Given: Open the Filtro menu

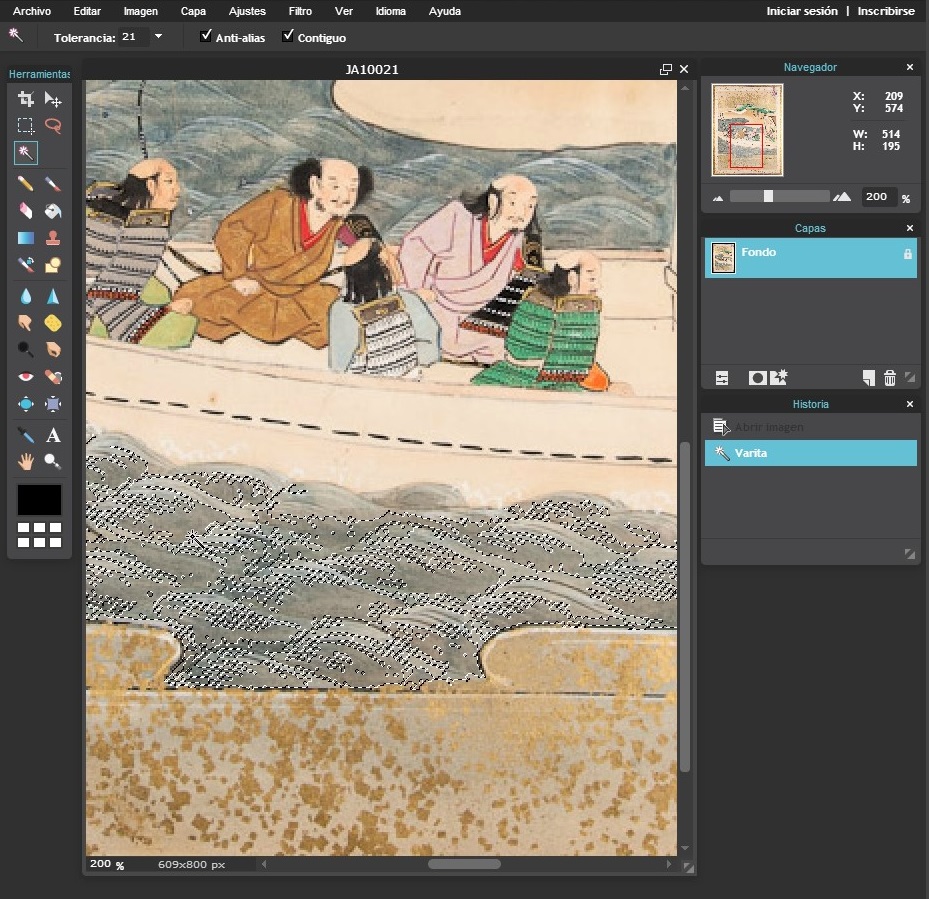Looking at the screenshot, I should coord(300,11).
